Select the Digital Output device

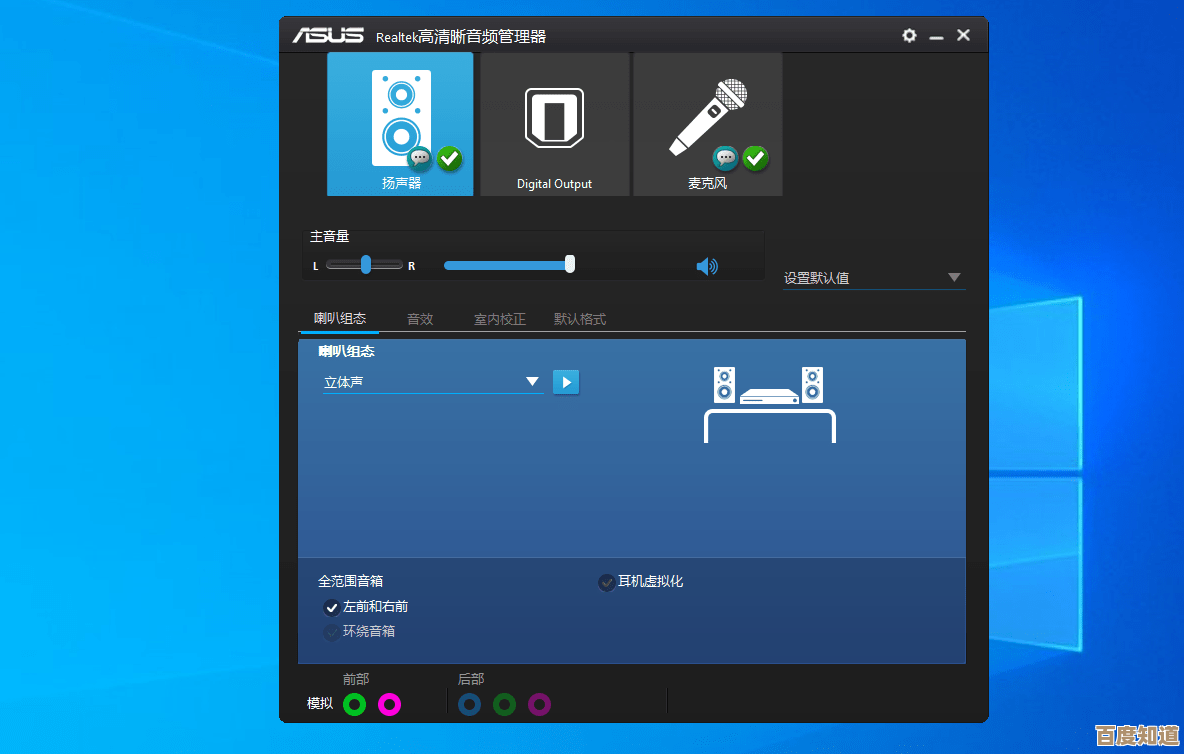[x=554, y=120]
